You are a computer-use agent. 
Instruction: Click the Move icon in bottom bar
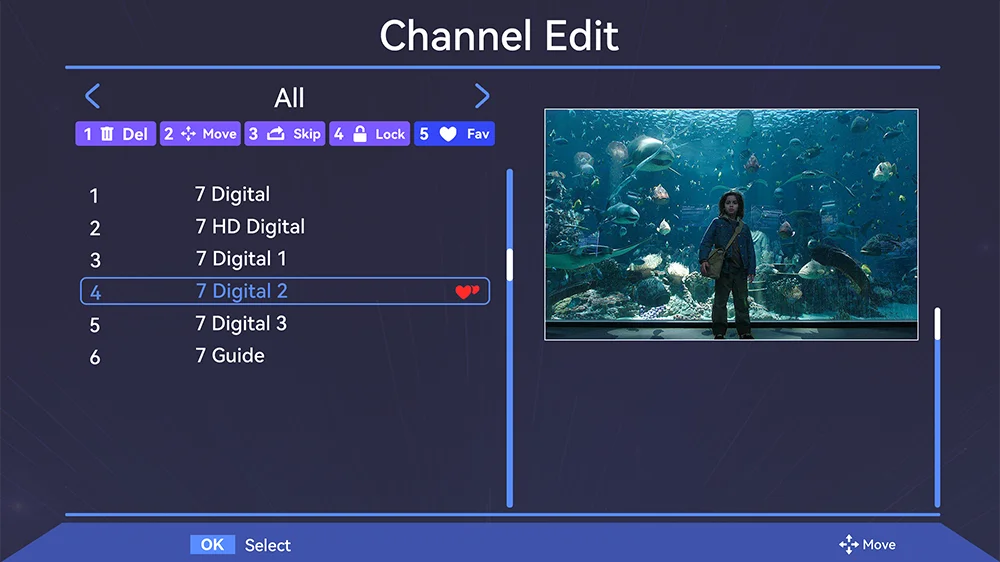[x=849, y=544]
